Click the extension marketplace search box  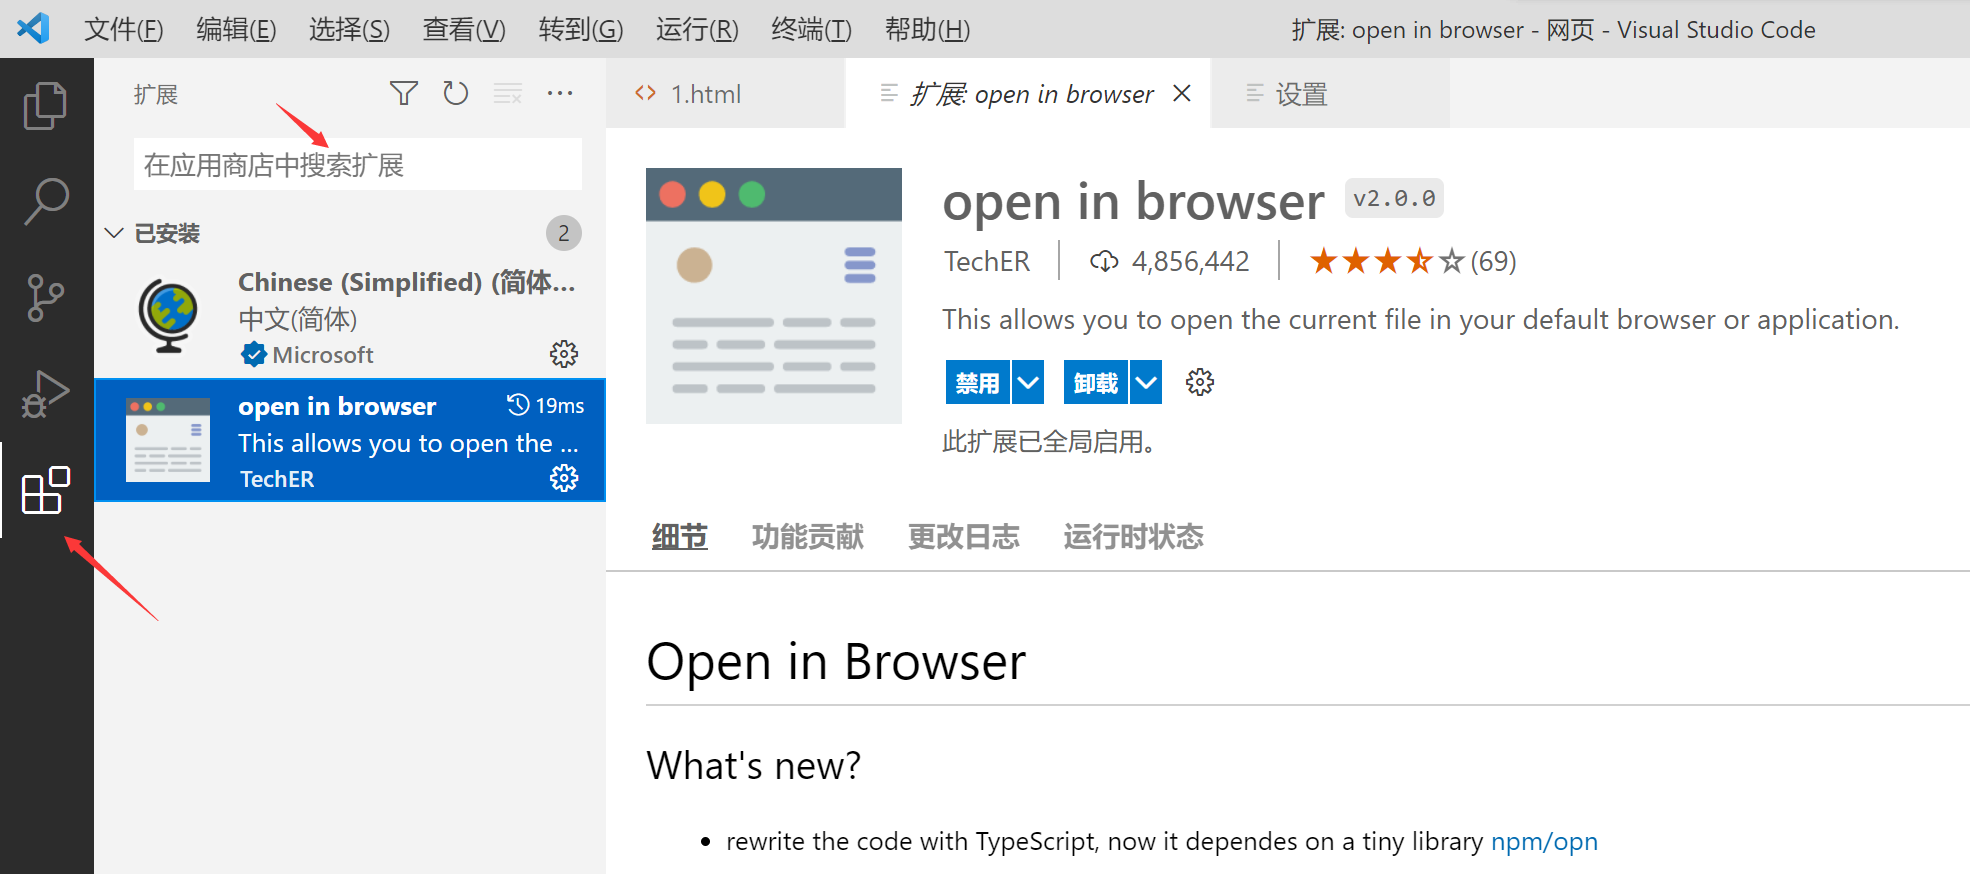(358, 165)
